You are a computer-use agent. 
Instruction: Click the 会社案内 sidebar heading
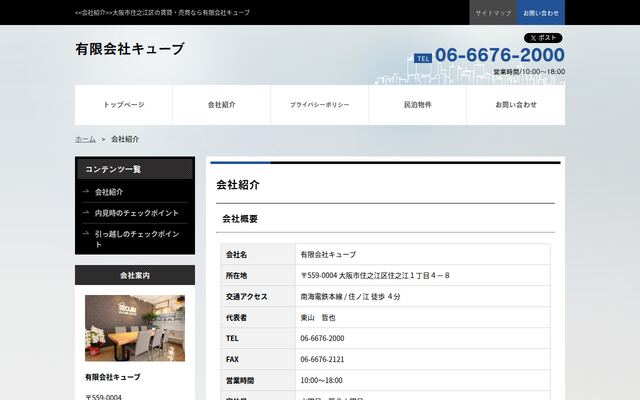pos(135,275)
